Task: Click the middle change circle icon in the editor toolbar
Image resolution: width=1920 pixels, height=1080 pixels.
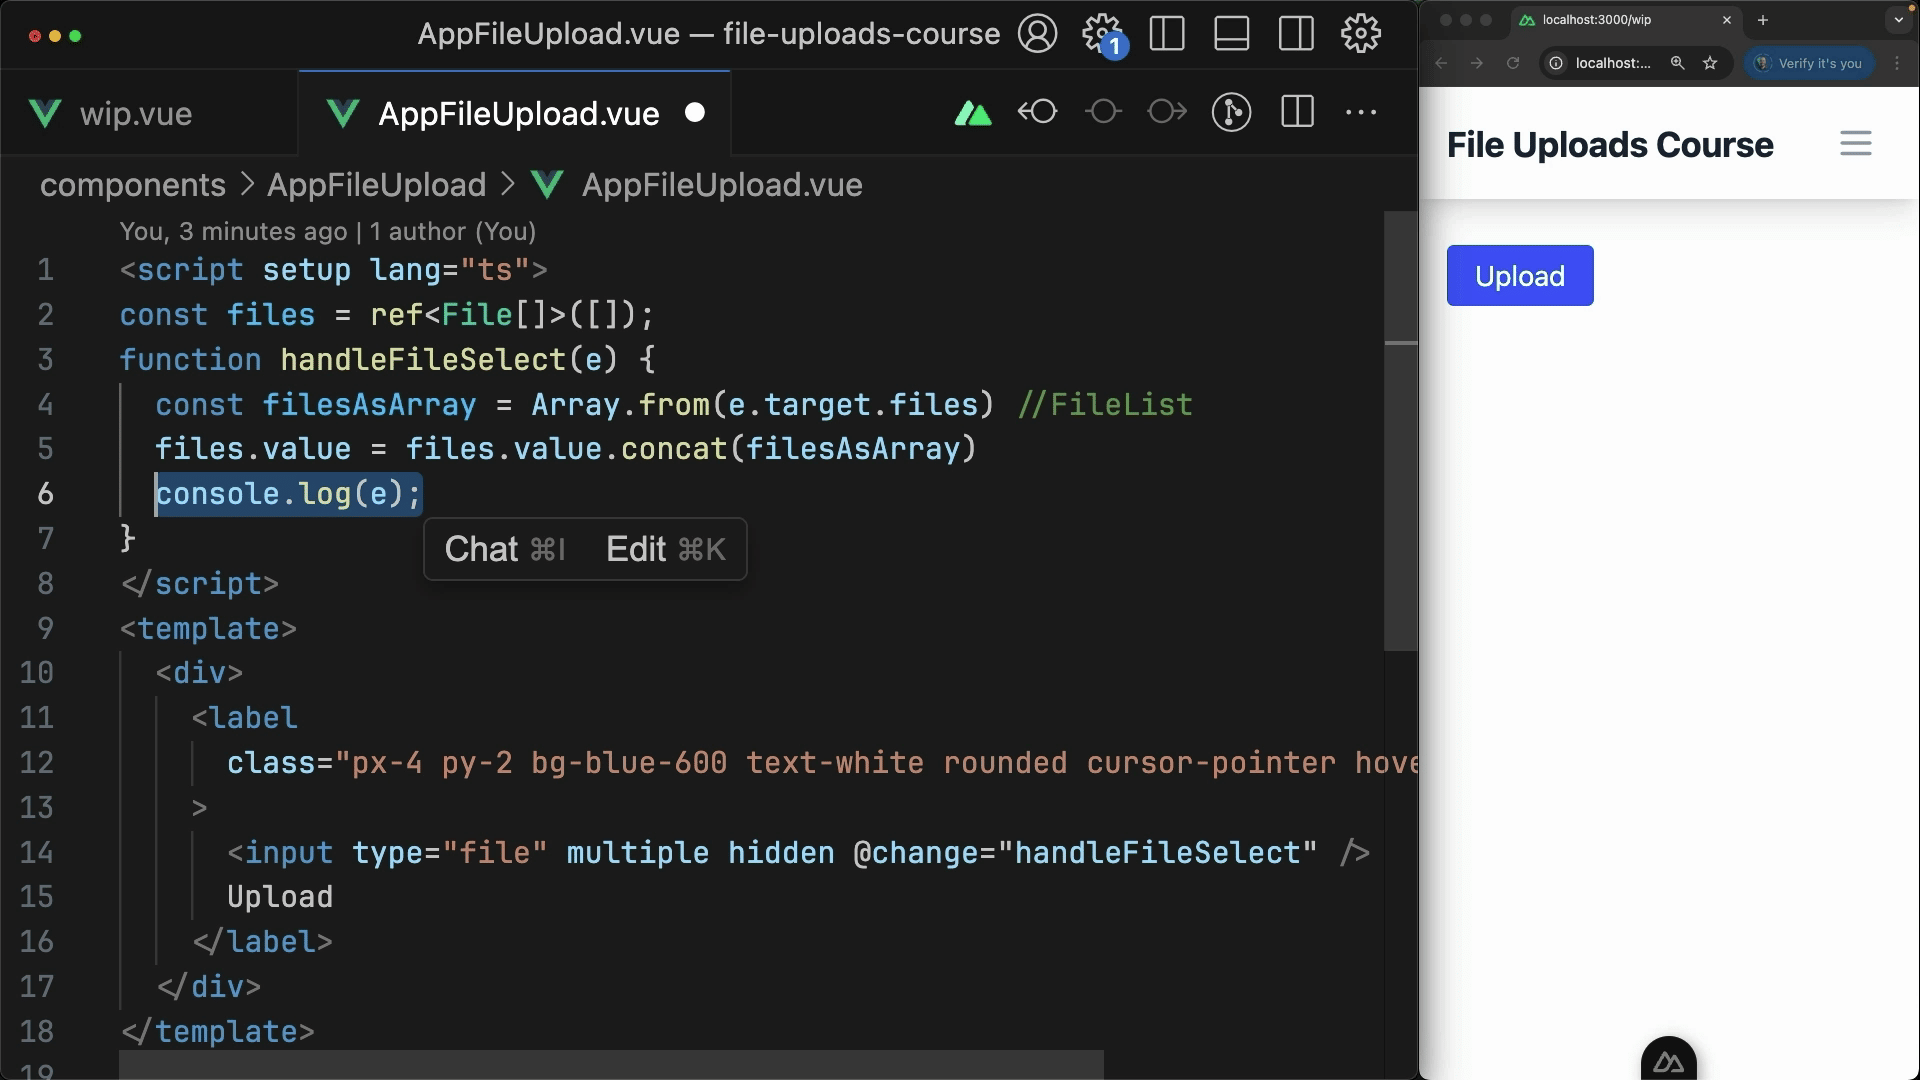Action: coord(1103,112)
